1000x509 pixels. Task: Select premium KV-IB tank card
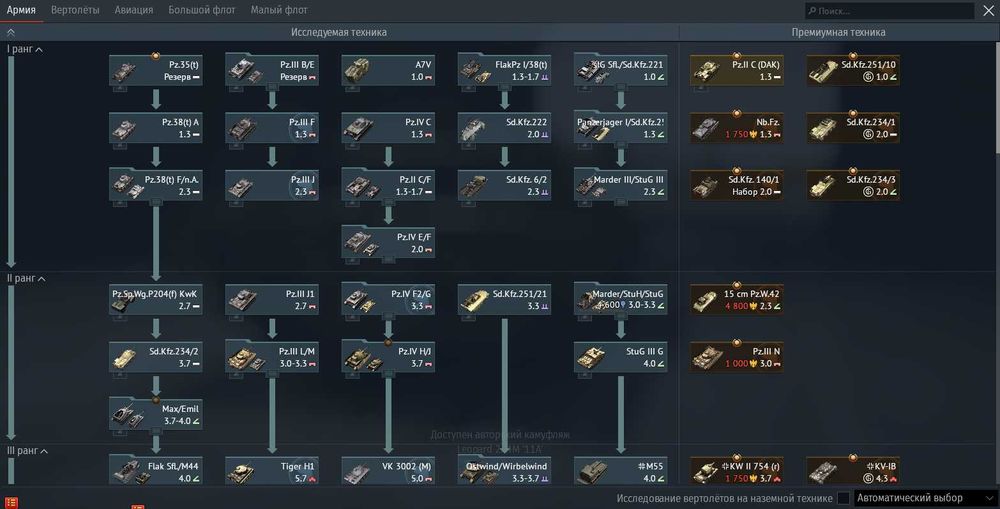click(x=853, y=471)
